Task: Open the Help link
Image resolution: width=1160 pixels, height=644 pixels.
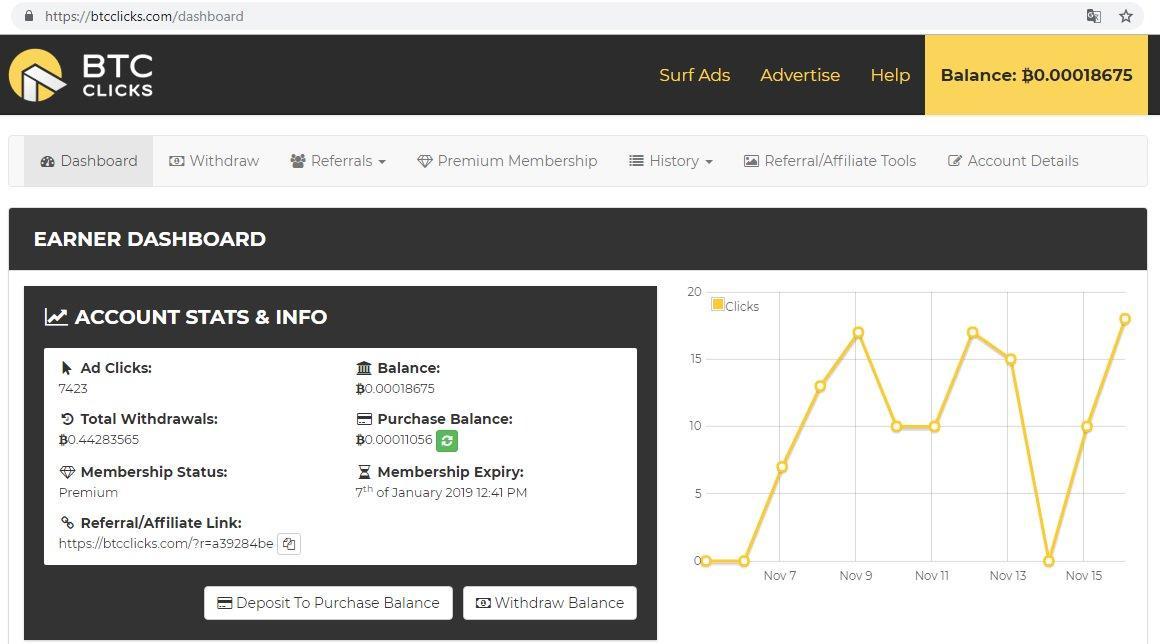Action: tap(890, 75)
